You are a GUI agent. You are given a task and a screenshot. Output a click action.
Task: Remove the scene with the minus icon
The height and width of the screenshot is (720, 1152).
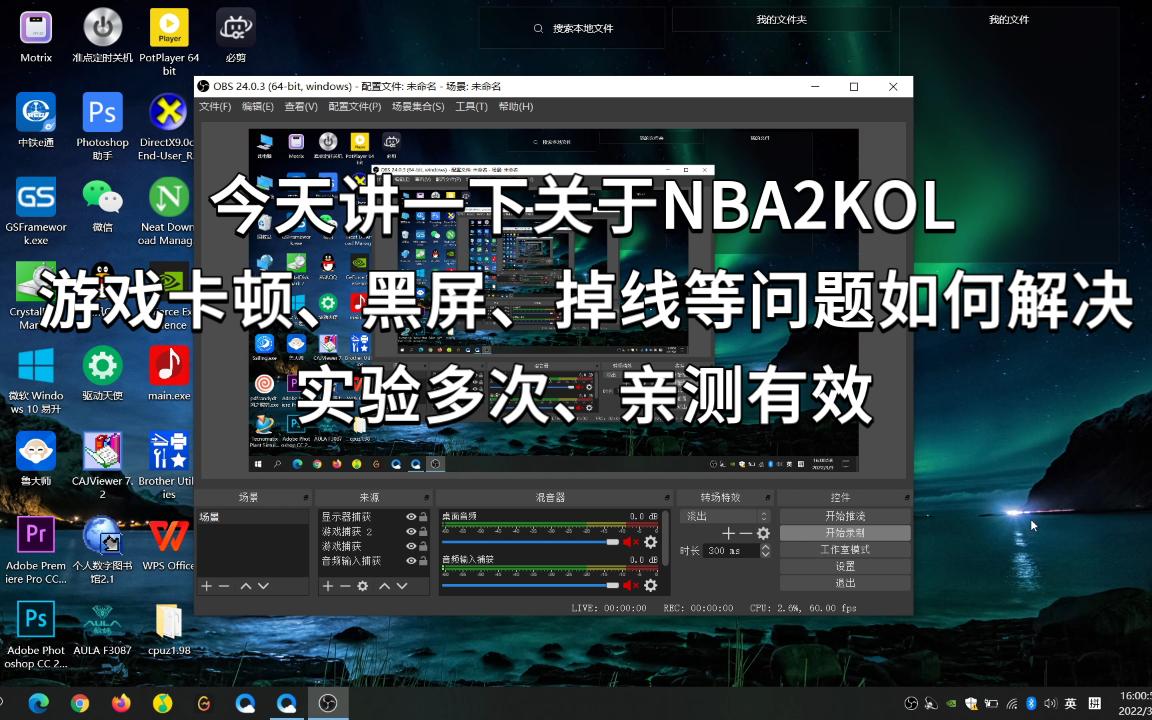[x=224, y=586]
